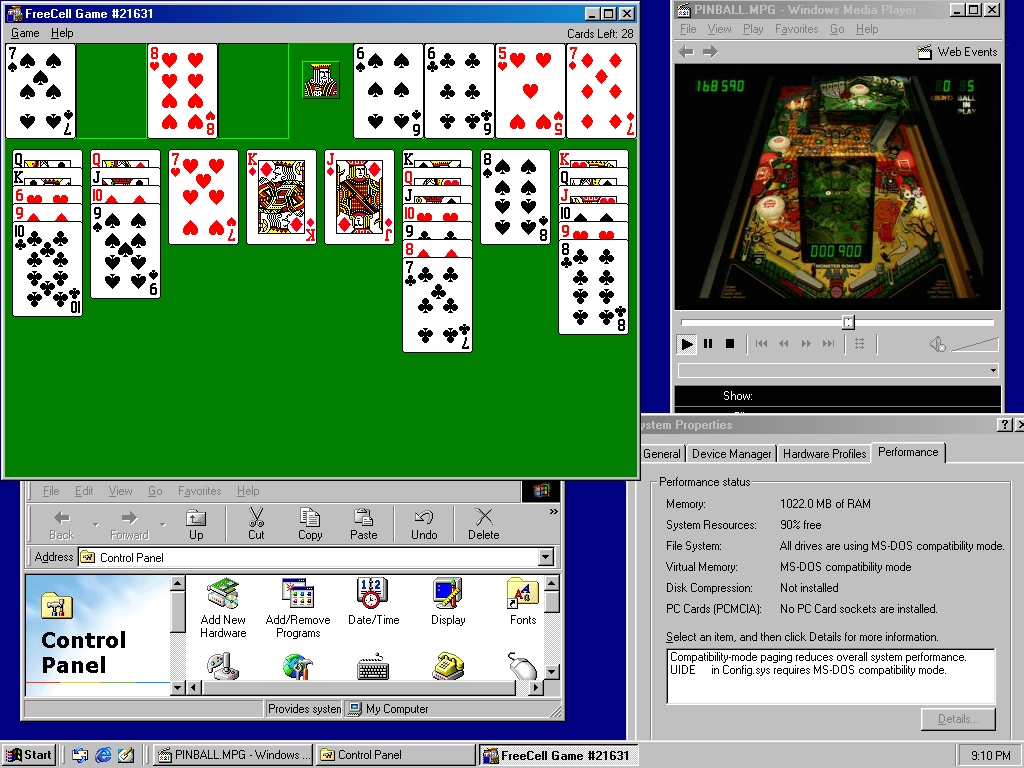Click the 7 of clubs in sixth column
1024x768 pixels.
[438, 304]
